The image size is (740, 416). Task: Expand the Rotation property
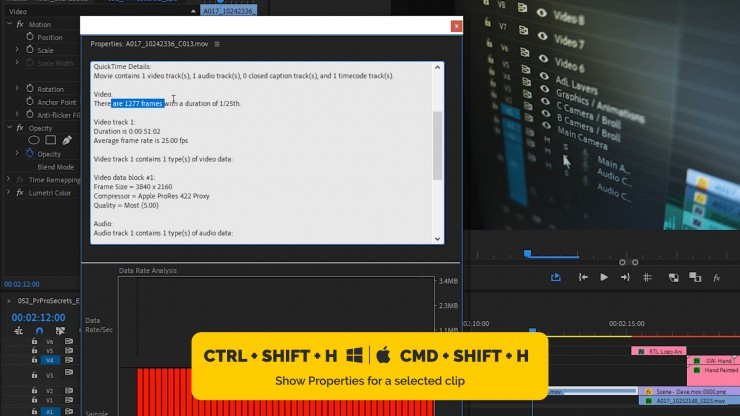click(x=17, y=88)
